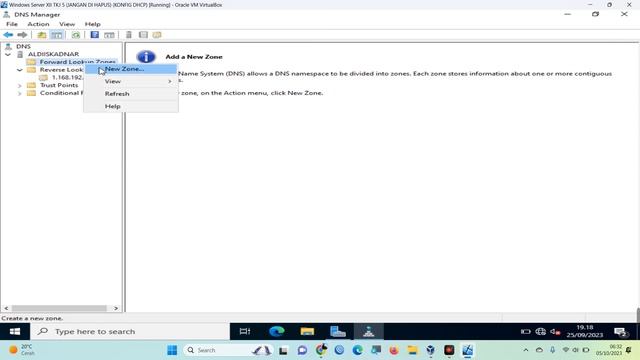The width and height of the screenshot is (640, 360).
Task: Toggle the Show/Hide Console Tree toolbar icon
Action: [x=57, y=35]
